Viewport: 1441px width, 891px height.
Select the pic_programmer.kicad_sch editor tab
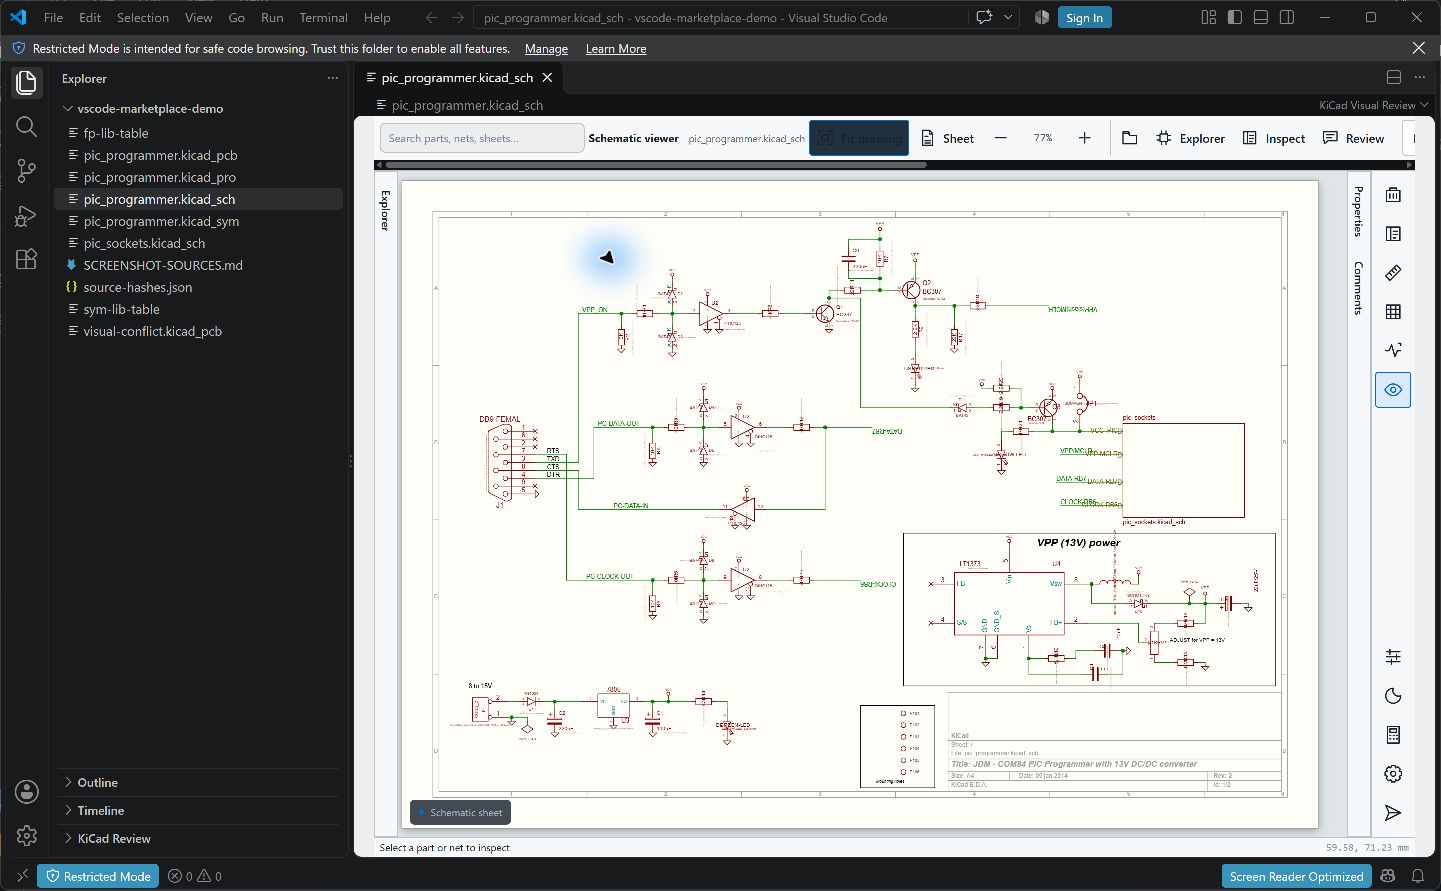pyautogui.click(x=458, y=77)
